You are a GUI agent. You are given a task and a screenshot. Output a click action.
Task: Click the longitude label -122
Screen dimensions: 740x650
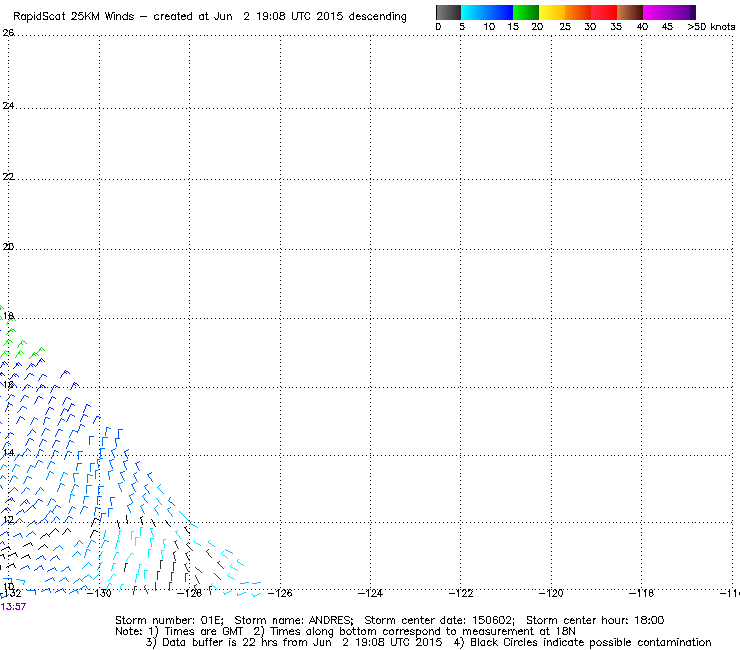(x=461, y=593)
